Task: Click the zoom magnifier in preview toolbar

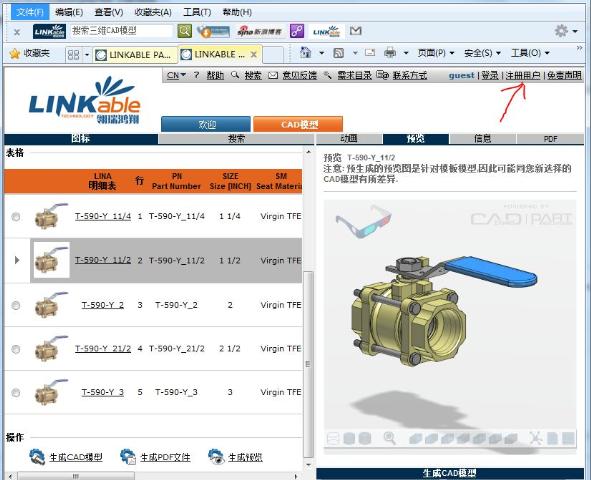Action: tap(389, 438)
